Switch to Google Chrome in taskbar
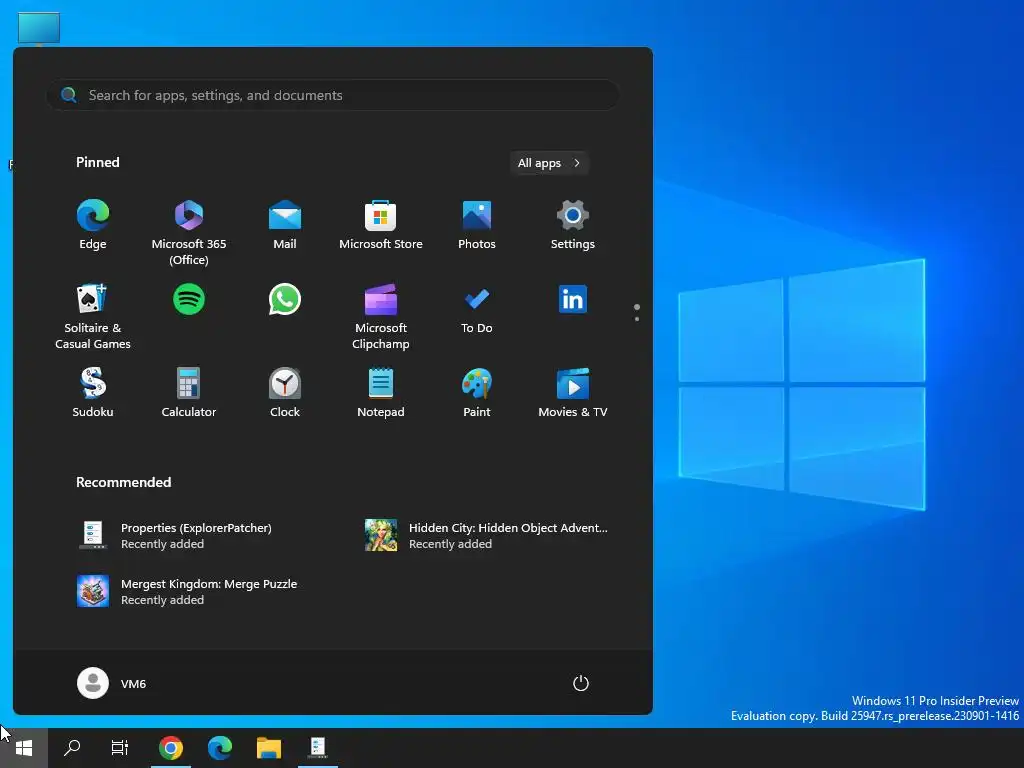Viewport: 1024px width, 768px height. coord(171,748)
